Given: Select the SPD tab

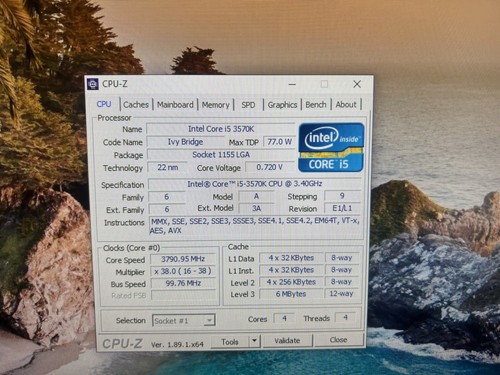Looking at the screenshot, I should tap(248, 105).
